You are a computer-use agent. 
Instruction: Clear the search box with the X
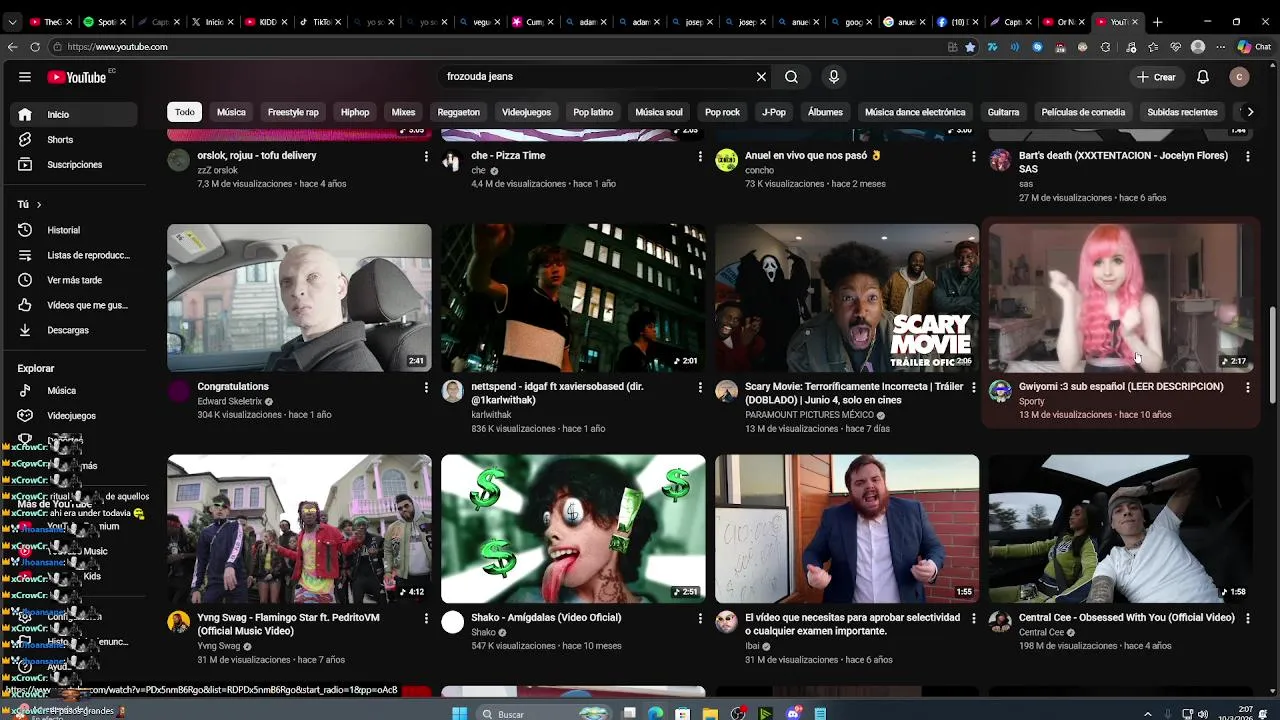(x=761, y=77)
